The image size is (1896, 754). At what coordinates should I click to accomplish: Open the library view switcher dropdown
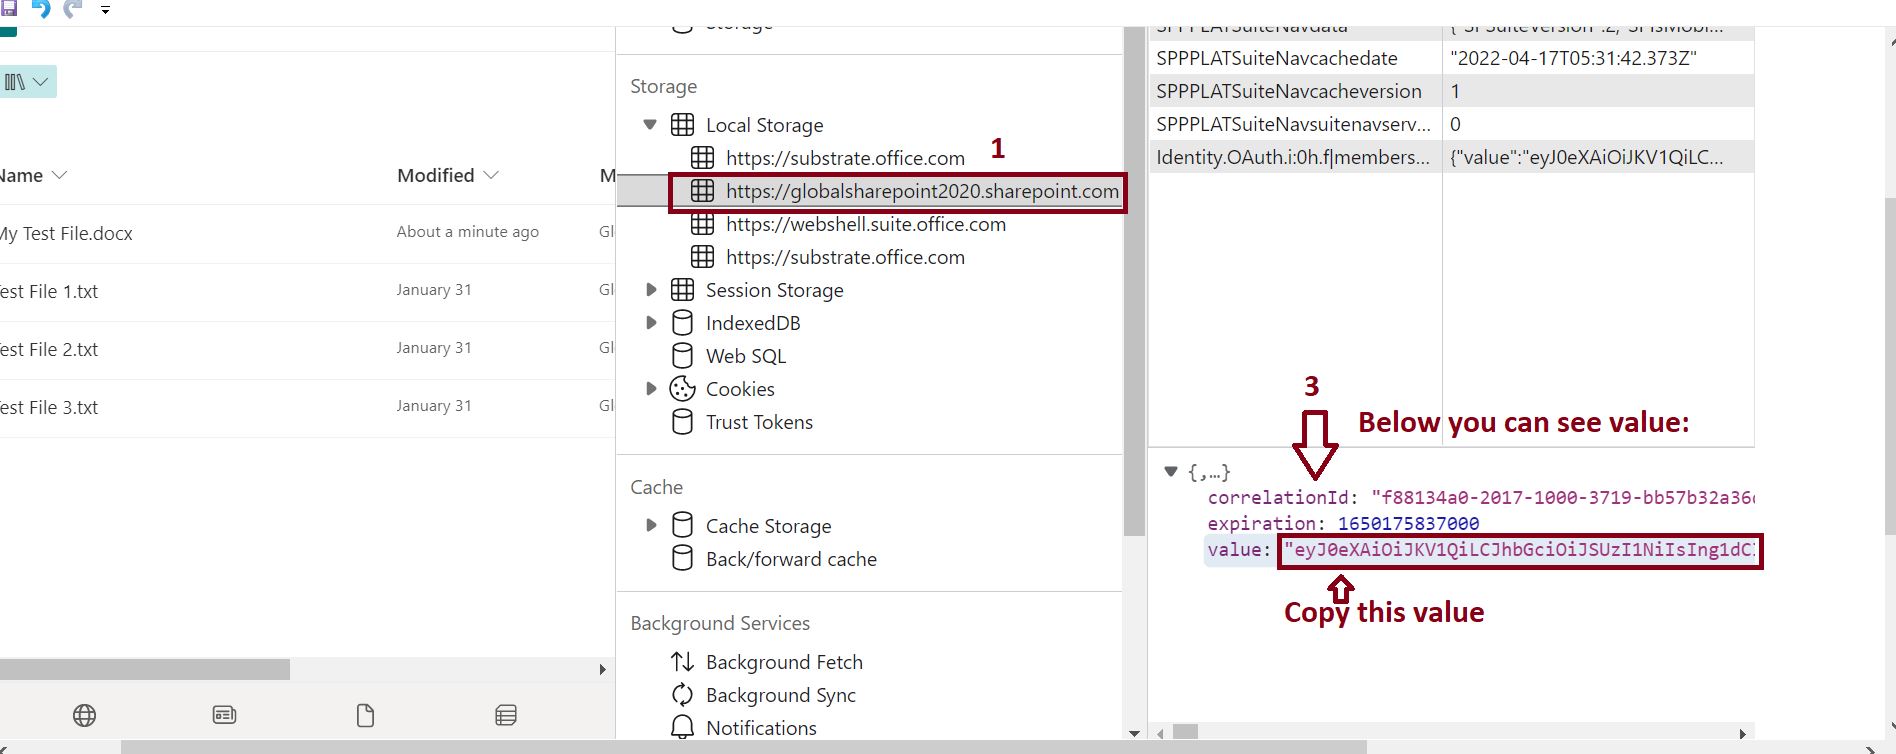click(27, 82)
